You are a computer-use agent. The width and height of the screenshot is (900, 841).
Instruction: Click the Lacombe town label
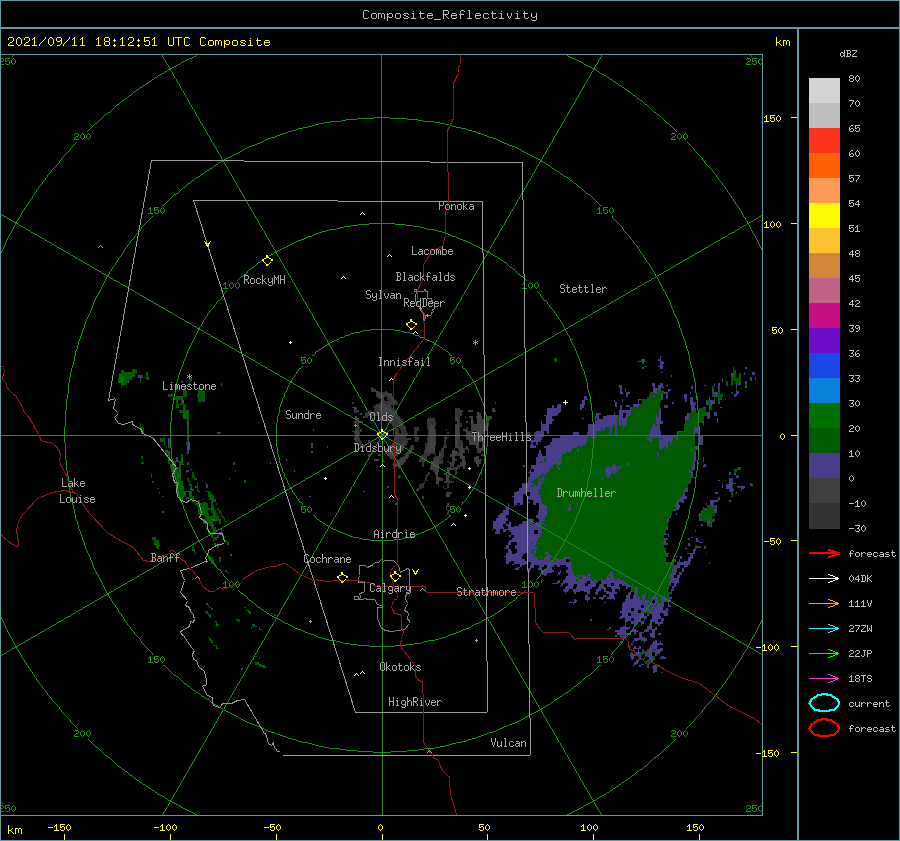432,251
